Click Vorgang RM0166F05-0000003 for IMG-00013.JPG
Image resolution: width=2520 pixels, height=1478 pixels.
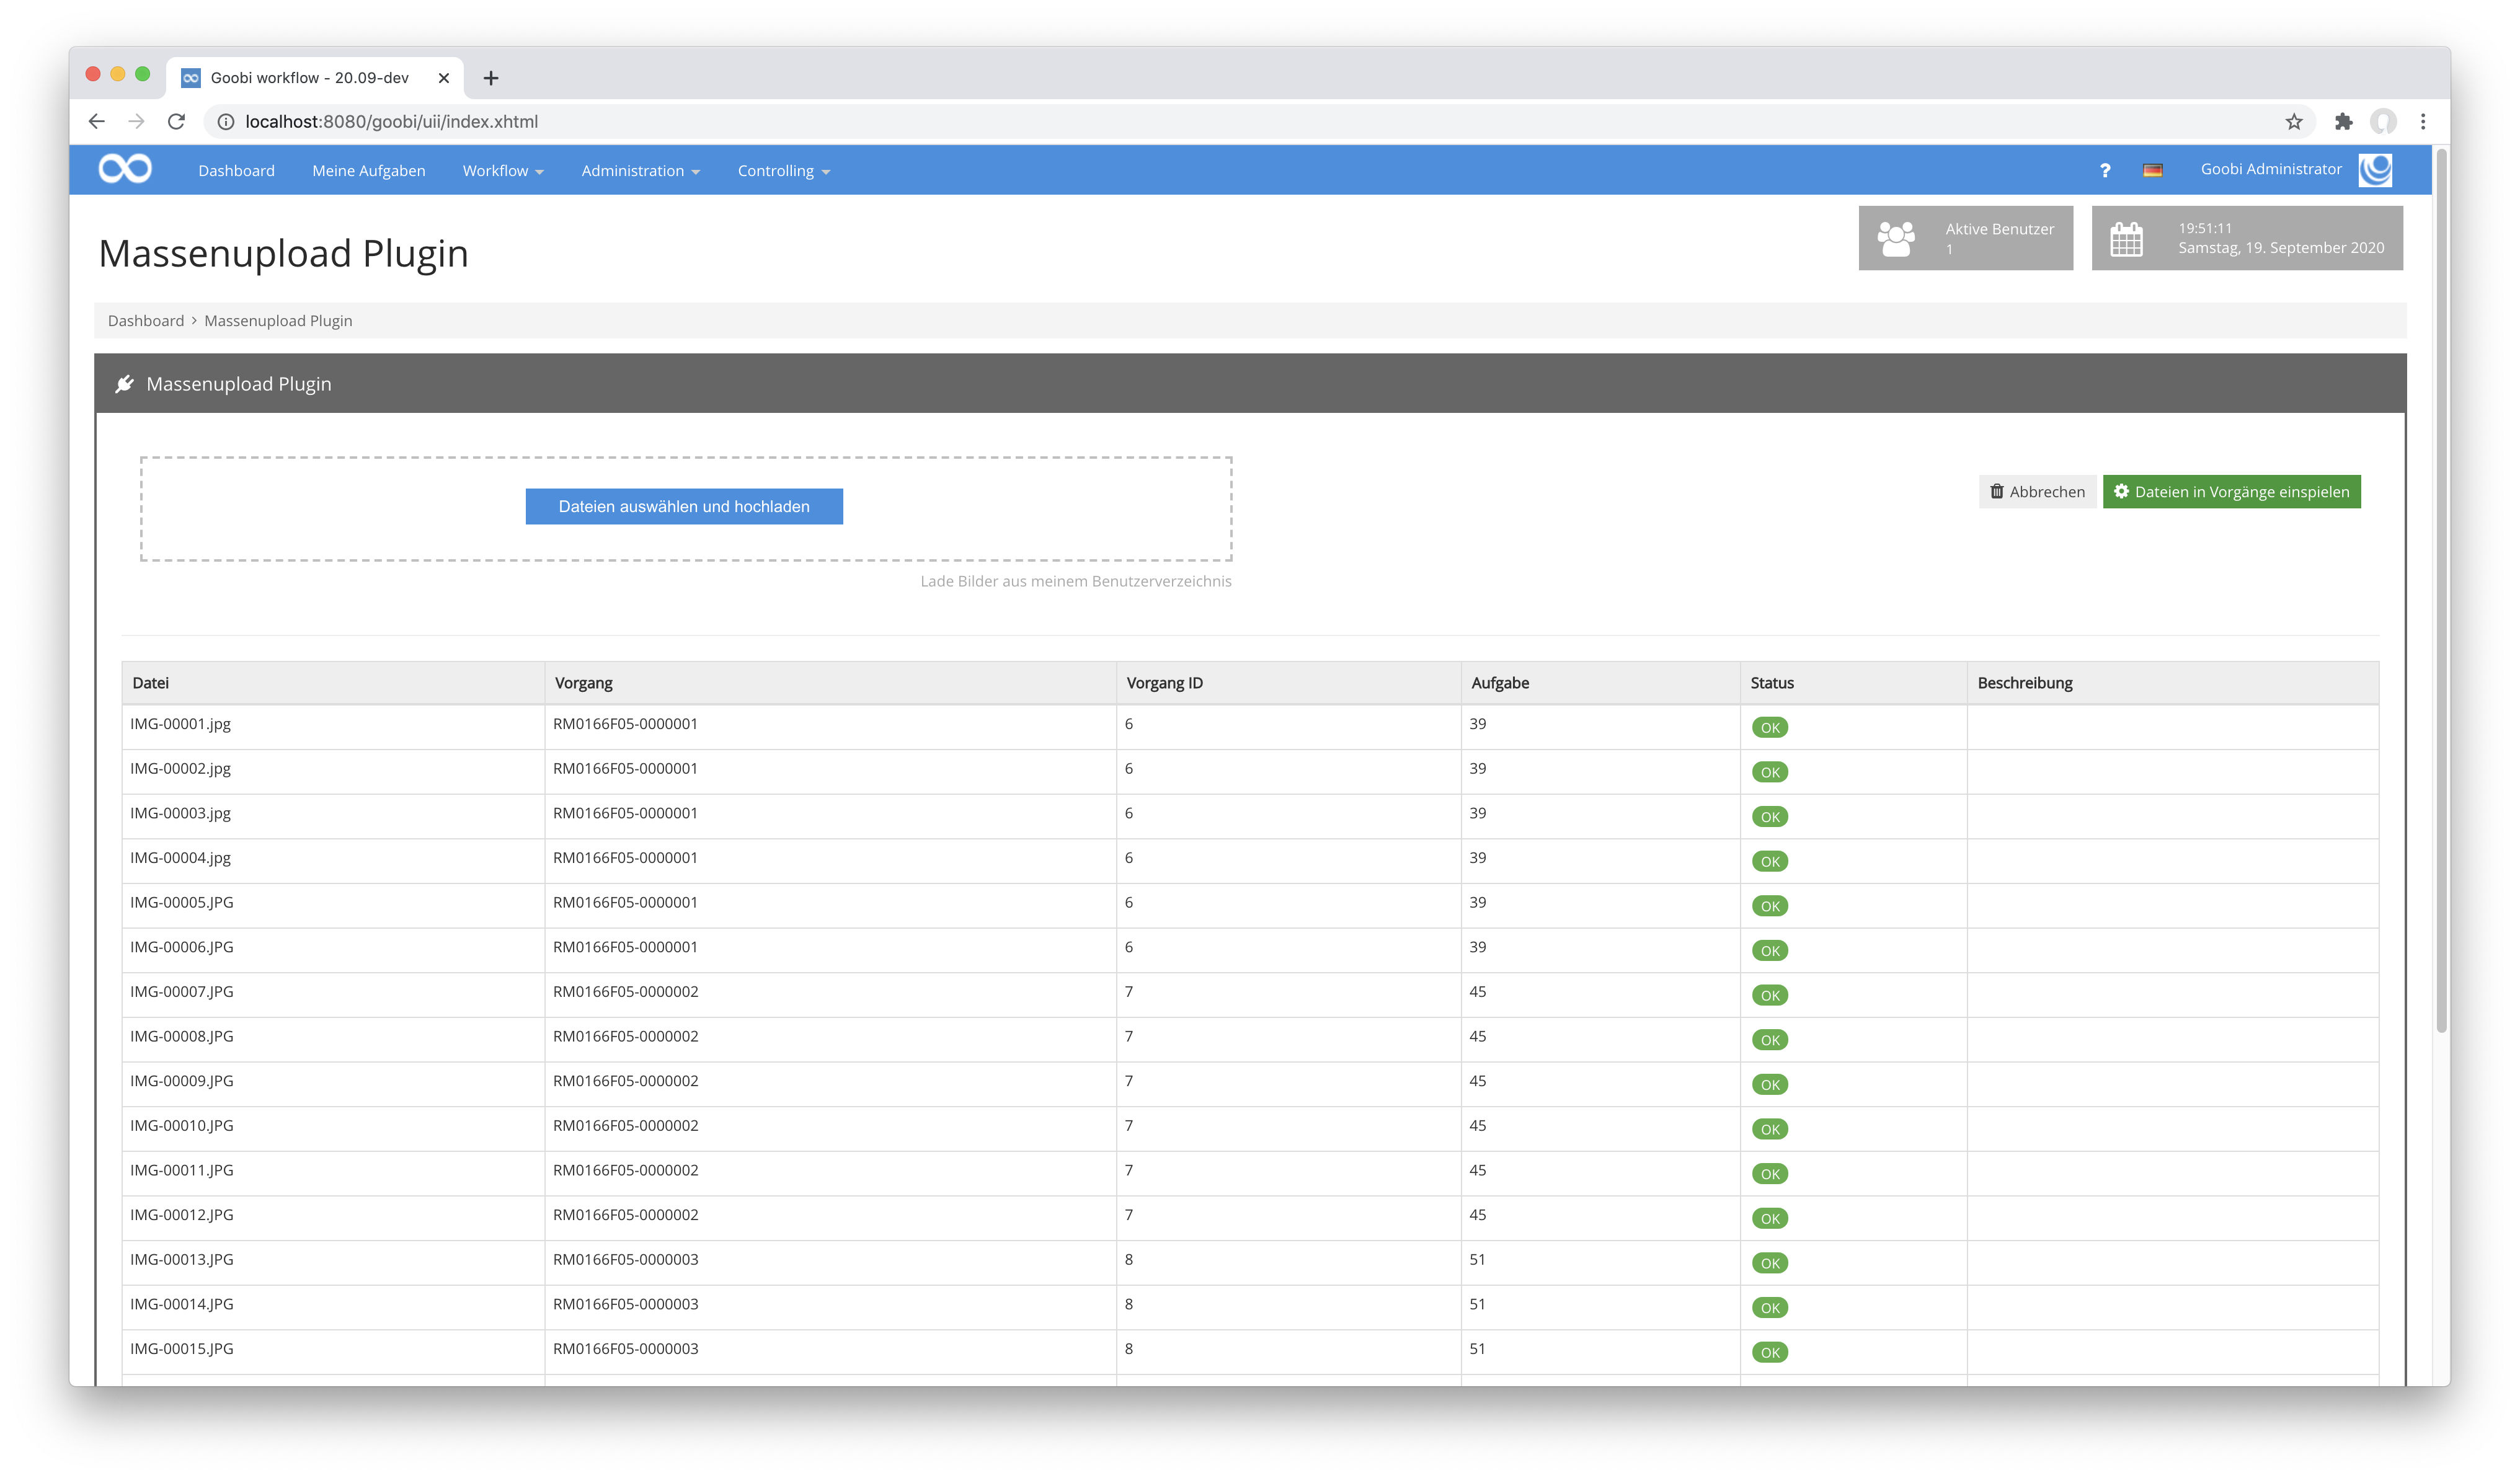pos(626,1260)
